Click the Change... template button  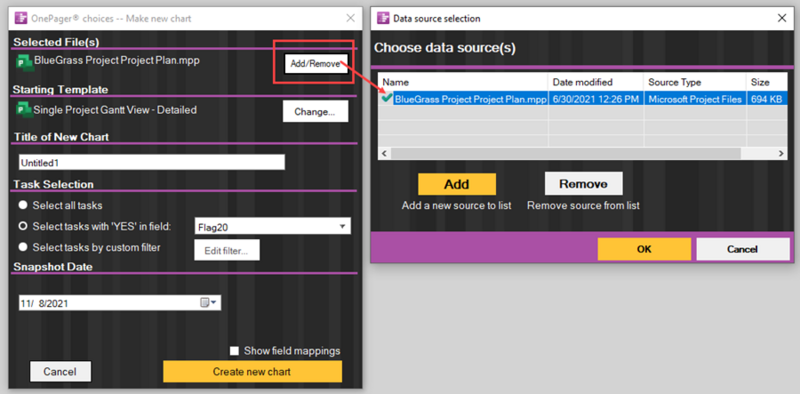(315, 112)
